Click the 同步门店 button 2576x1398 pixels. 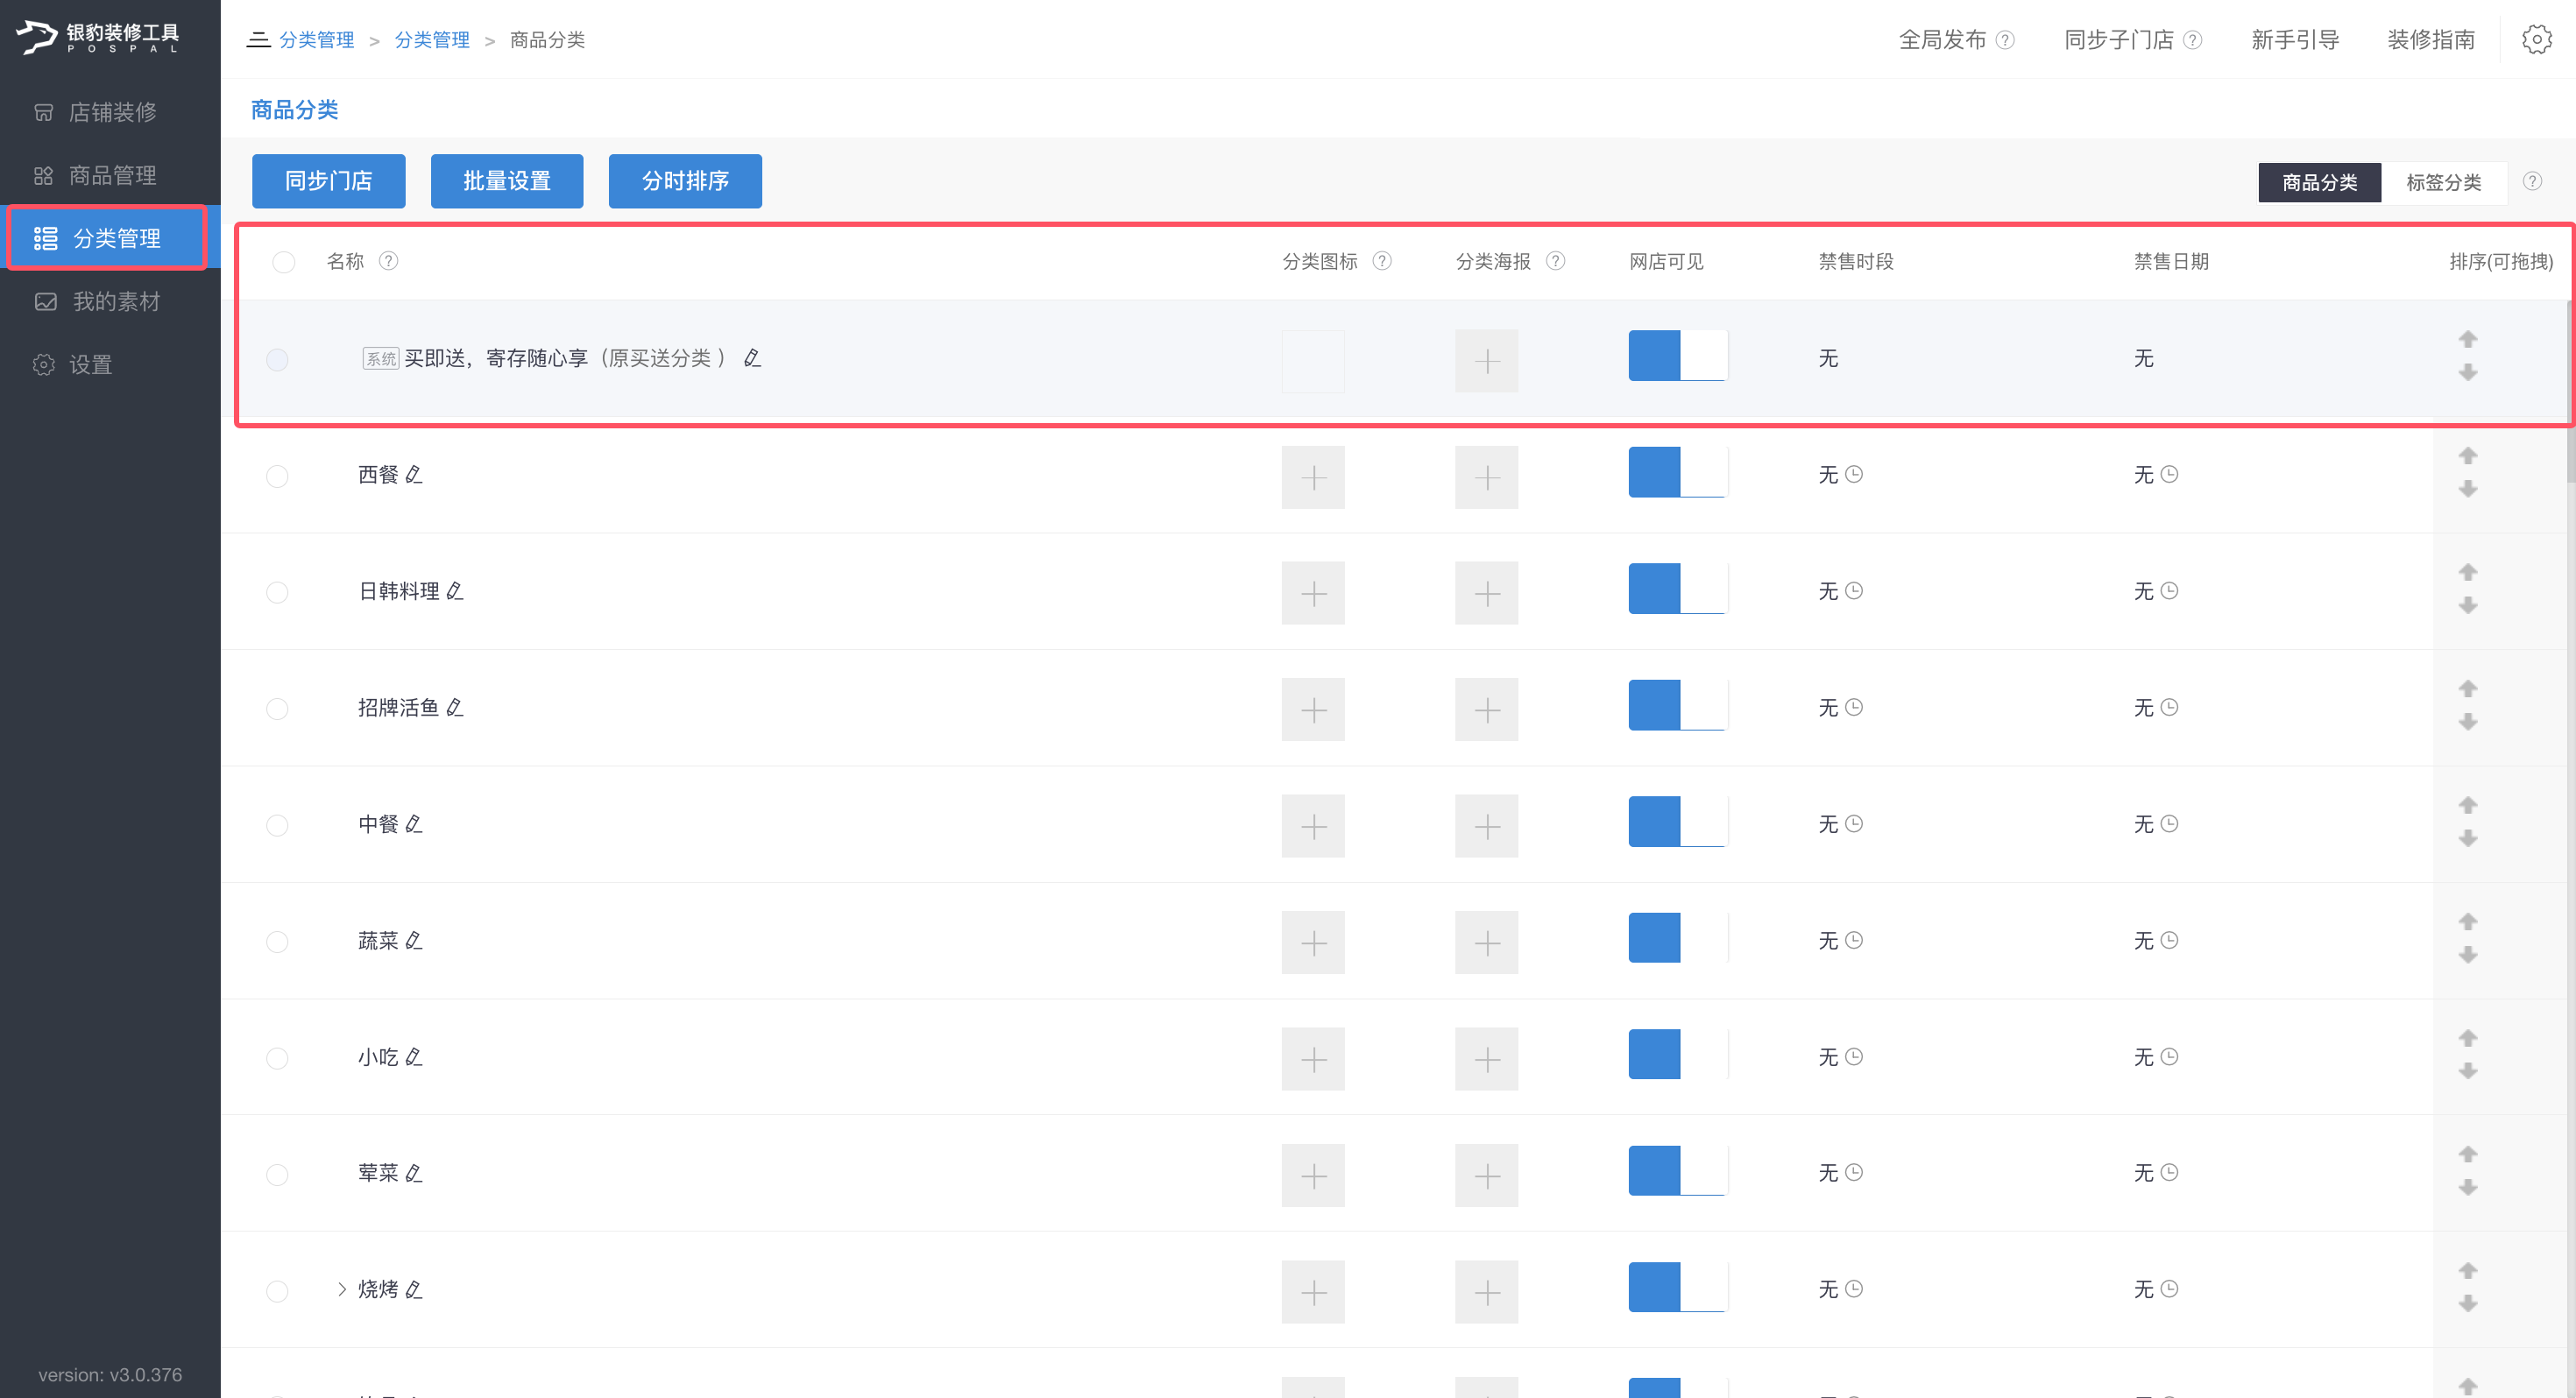tap(328, 181)
